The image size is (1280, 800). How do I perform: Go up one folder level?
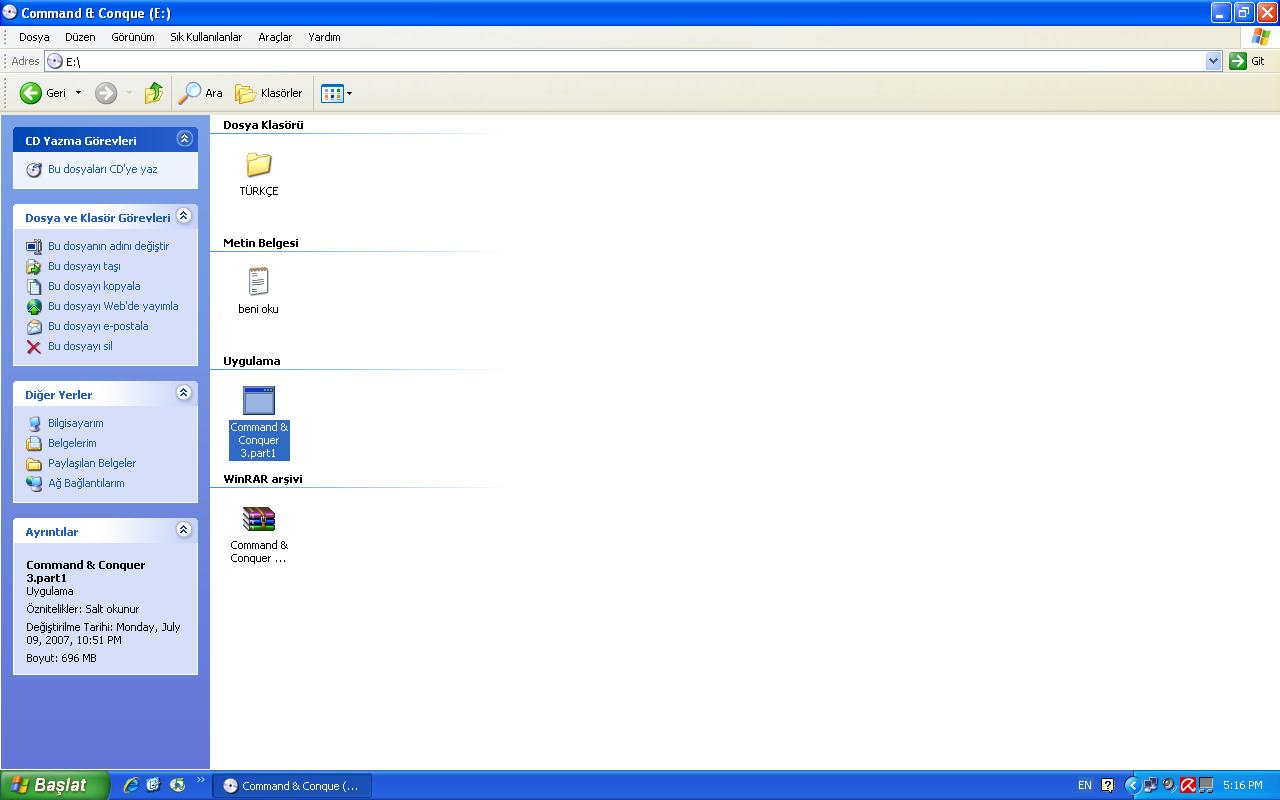pos(154,93)
